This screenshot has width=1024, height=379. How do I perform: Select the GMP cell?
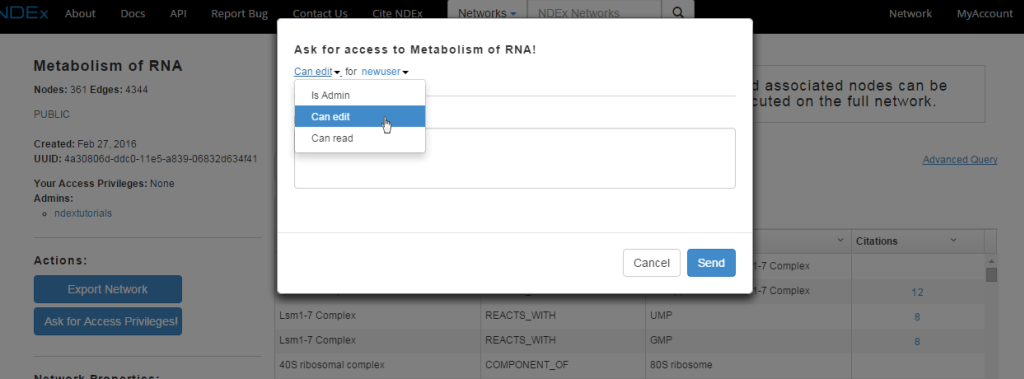tap(747, 340)
